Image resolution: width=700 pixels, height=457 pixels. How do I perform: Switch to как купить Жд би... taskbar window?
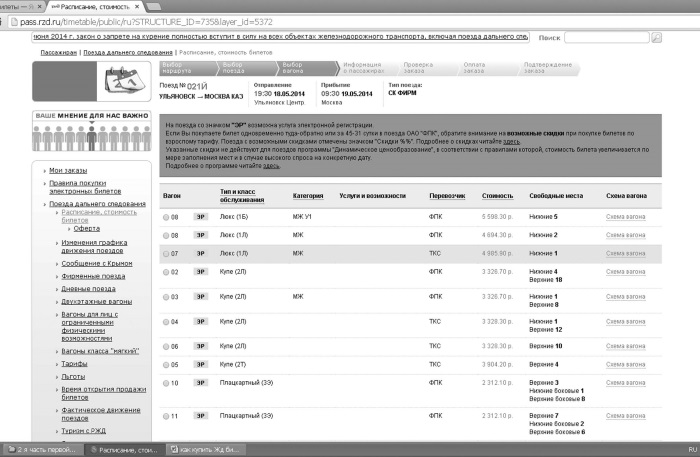click(x=205, y=449)
